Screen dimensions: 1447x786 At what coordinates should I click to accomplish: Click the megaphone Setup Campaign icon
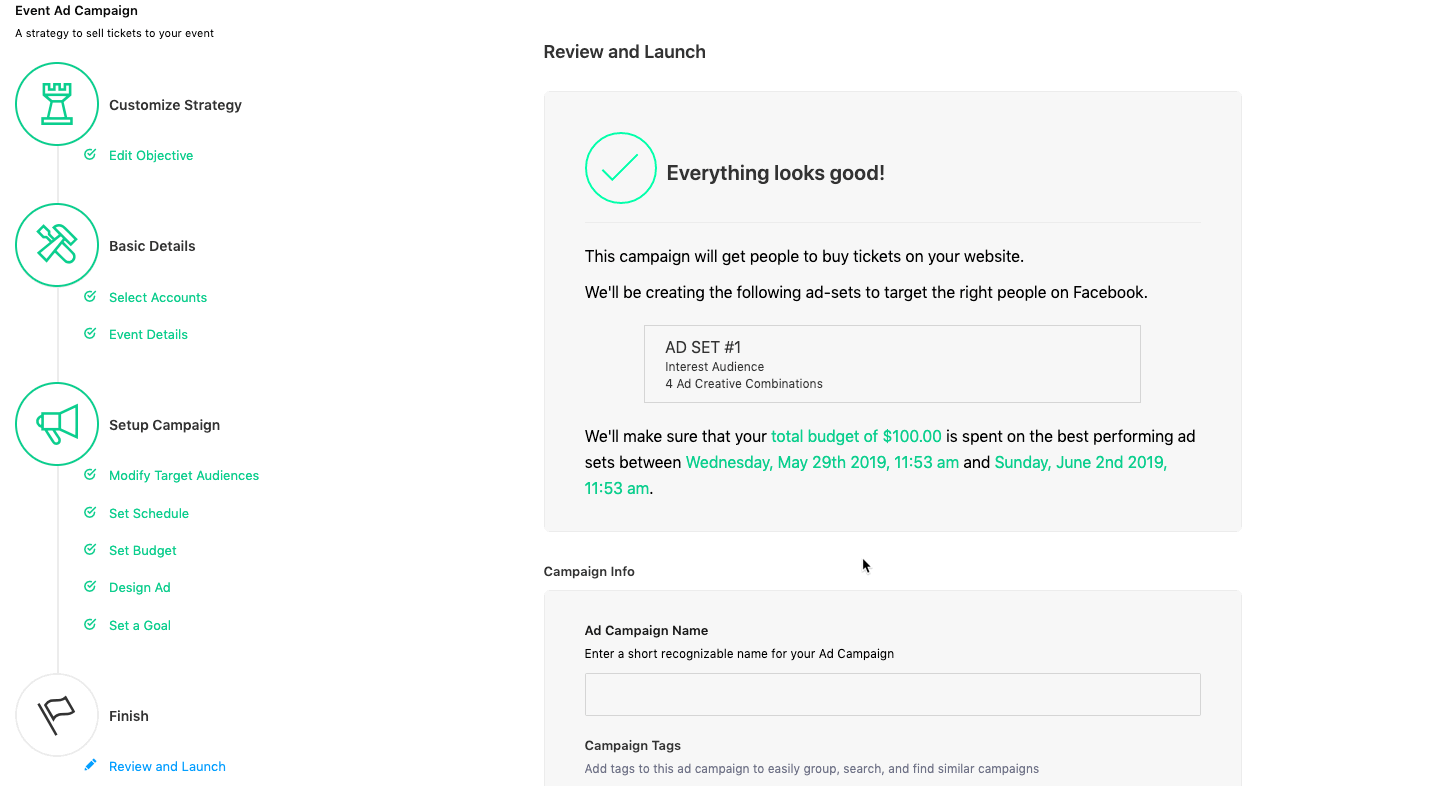57,424
